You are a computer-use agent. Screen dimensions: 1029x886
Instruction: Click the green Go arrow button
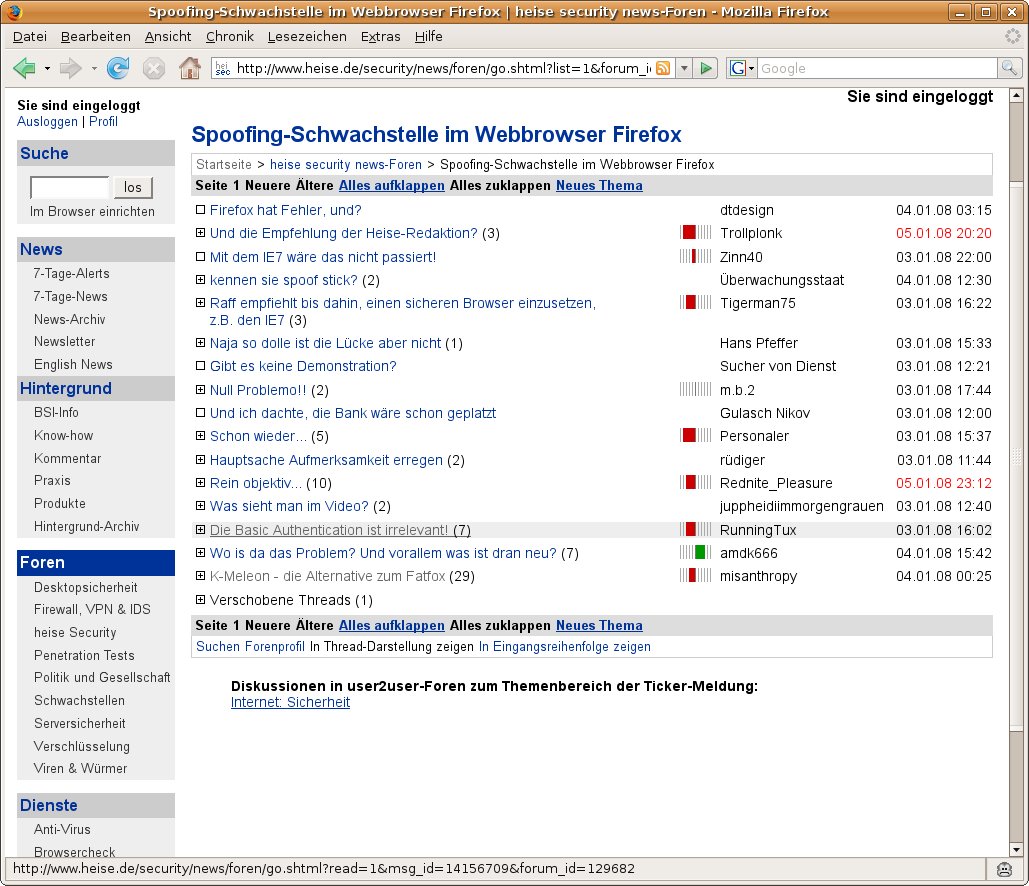705,68
